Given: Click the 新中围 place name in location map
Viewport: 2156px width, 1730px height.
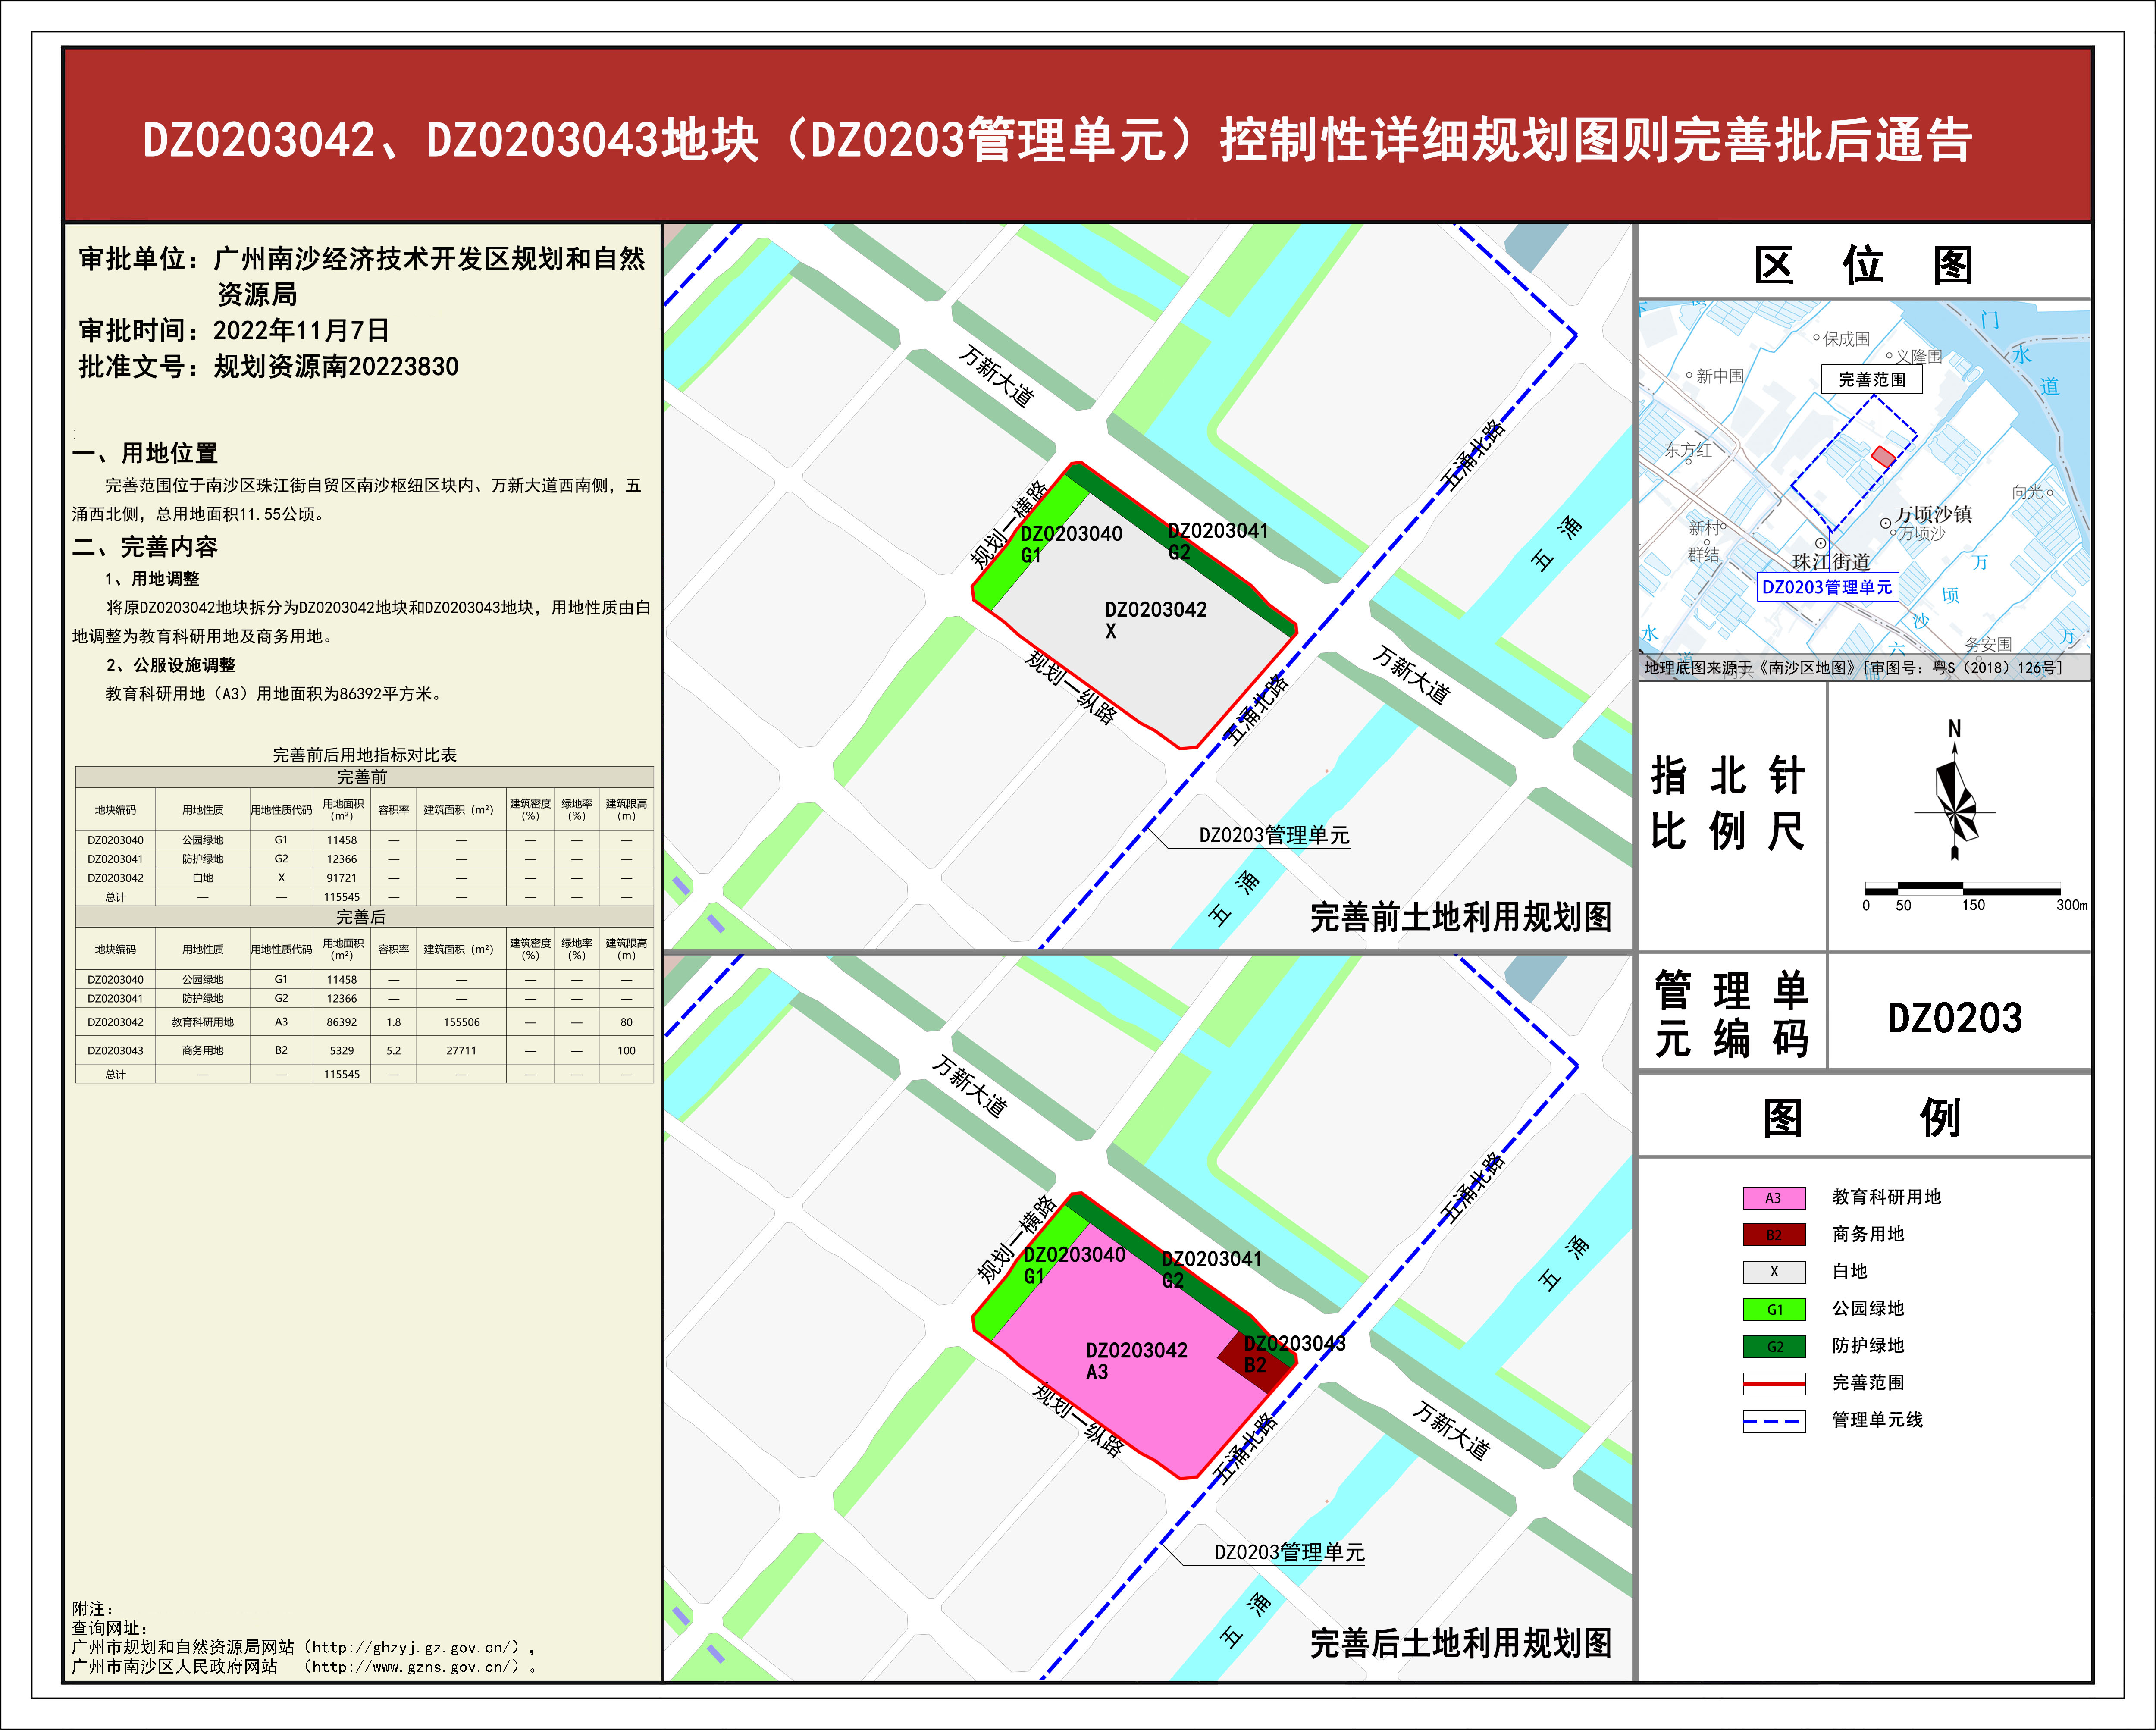Looking at the screenshot, I should 1720,376.
